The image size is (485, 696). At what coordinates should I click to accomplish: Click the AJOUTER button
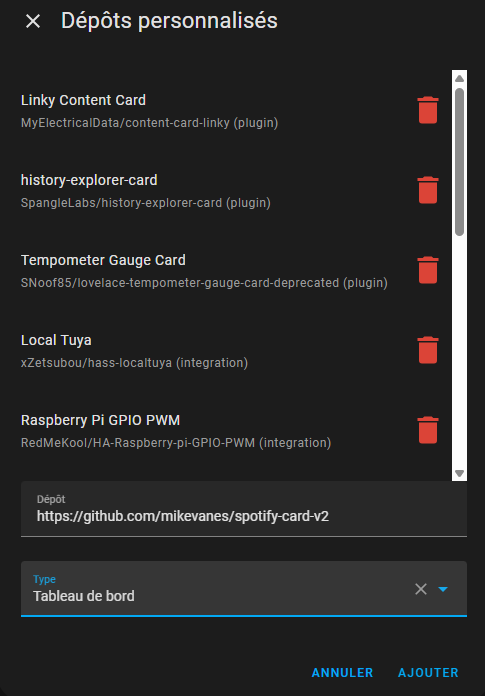[x=428, y=672]
